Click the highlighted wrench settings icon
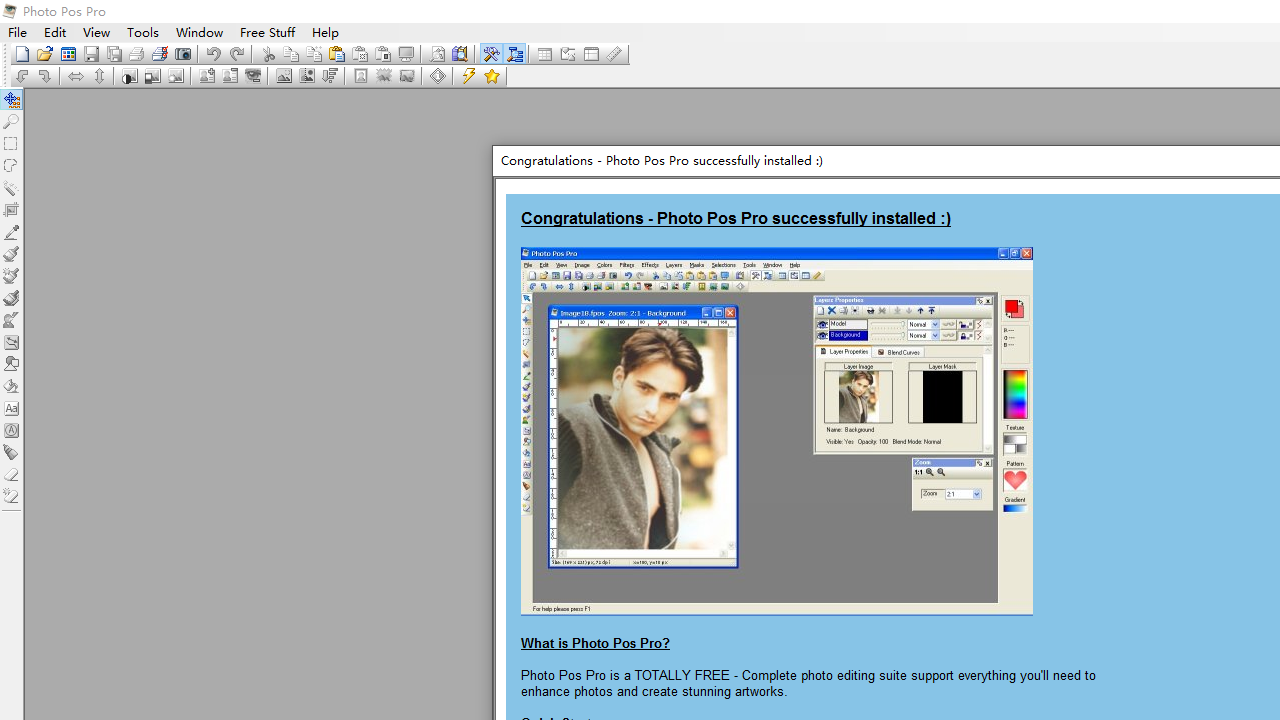Screen dimensions: 1280x720 (x=492, y=54)
